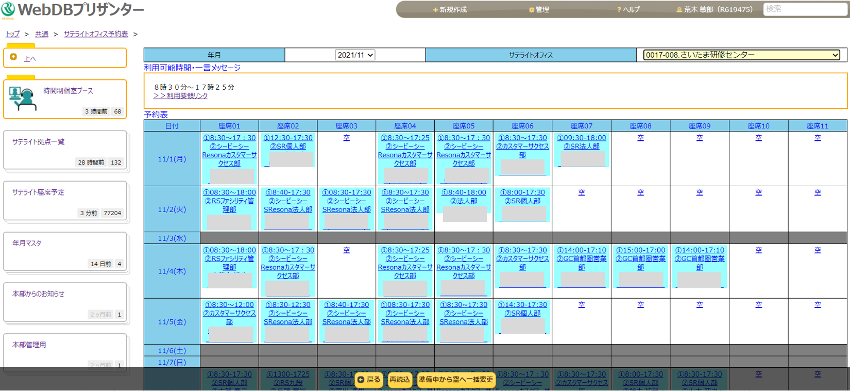Screen dimensions: 850x392
Task: Open the サテライト拠点一覧 sidebar card
Action: (65, 150)
